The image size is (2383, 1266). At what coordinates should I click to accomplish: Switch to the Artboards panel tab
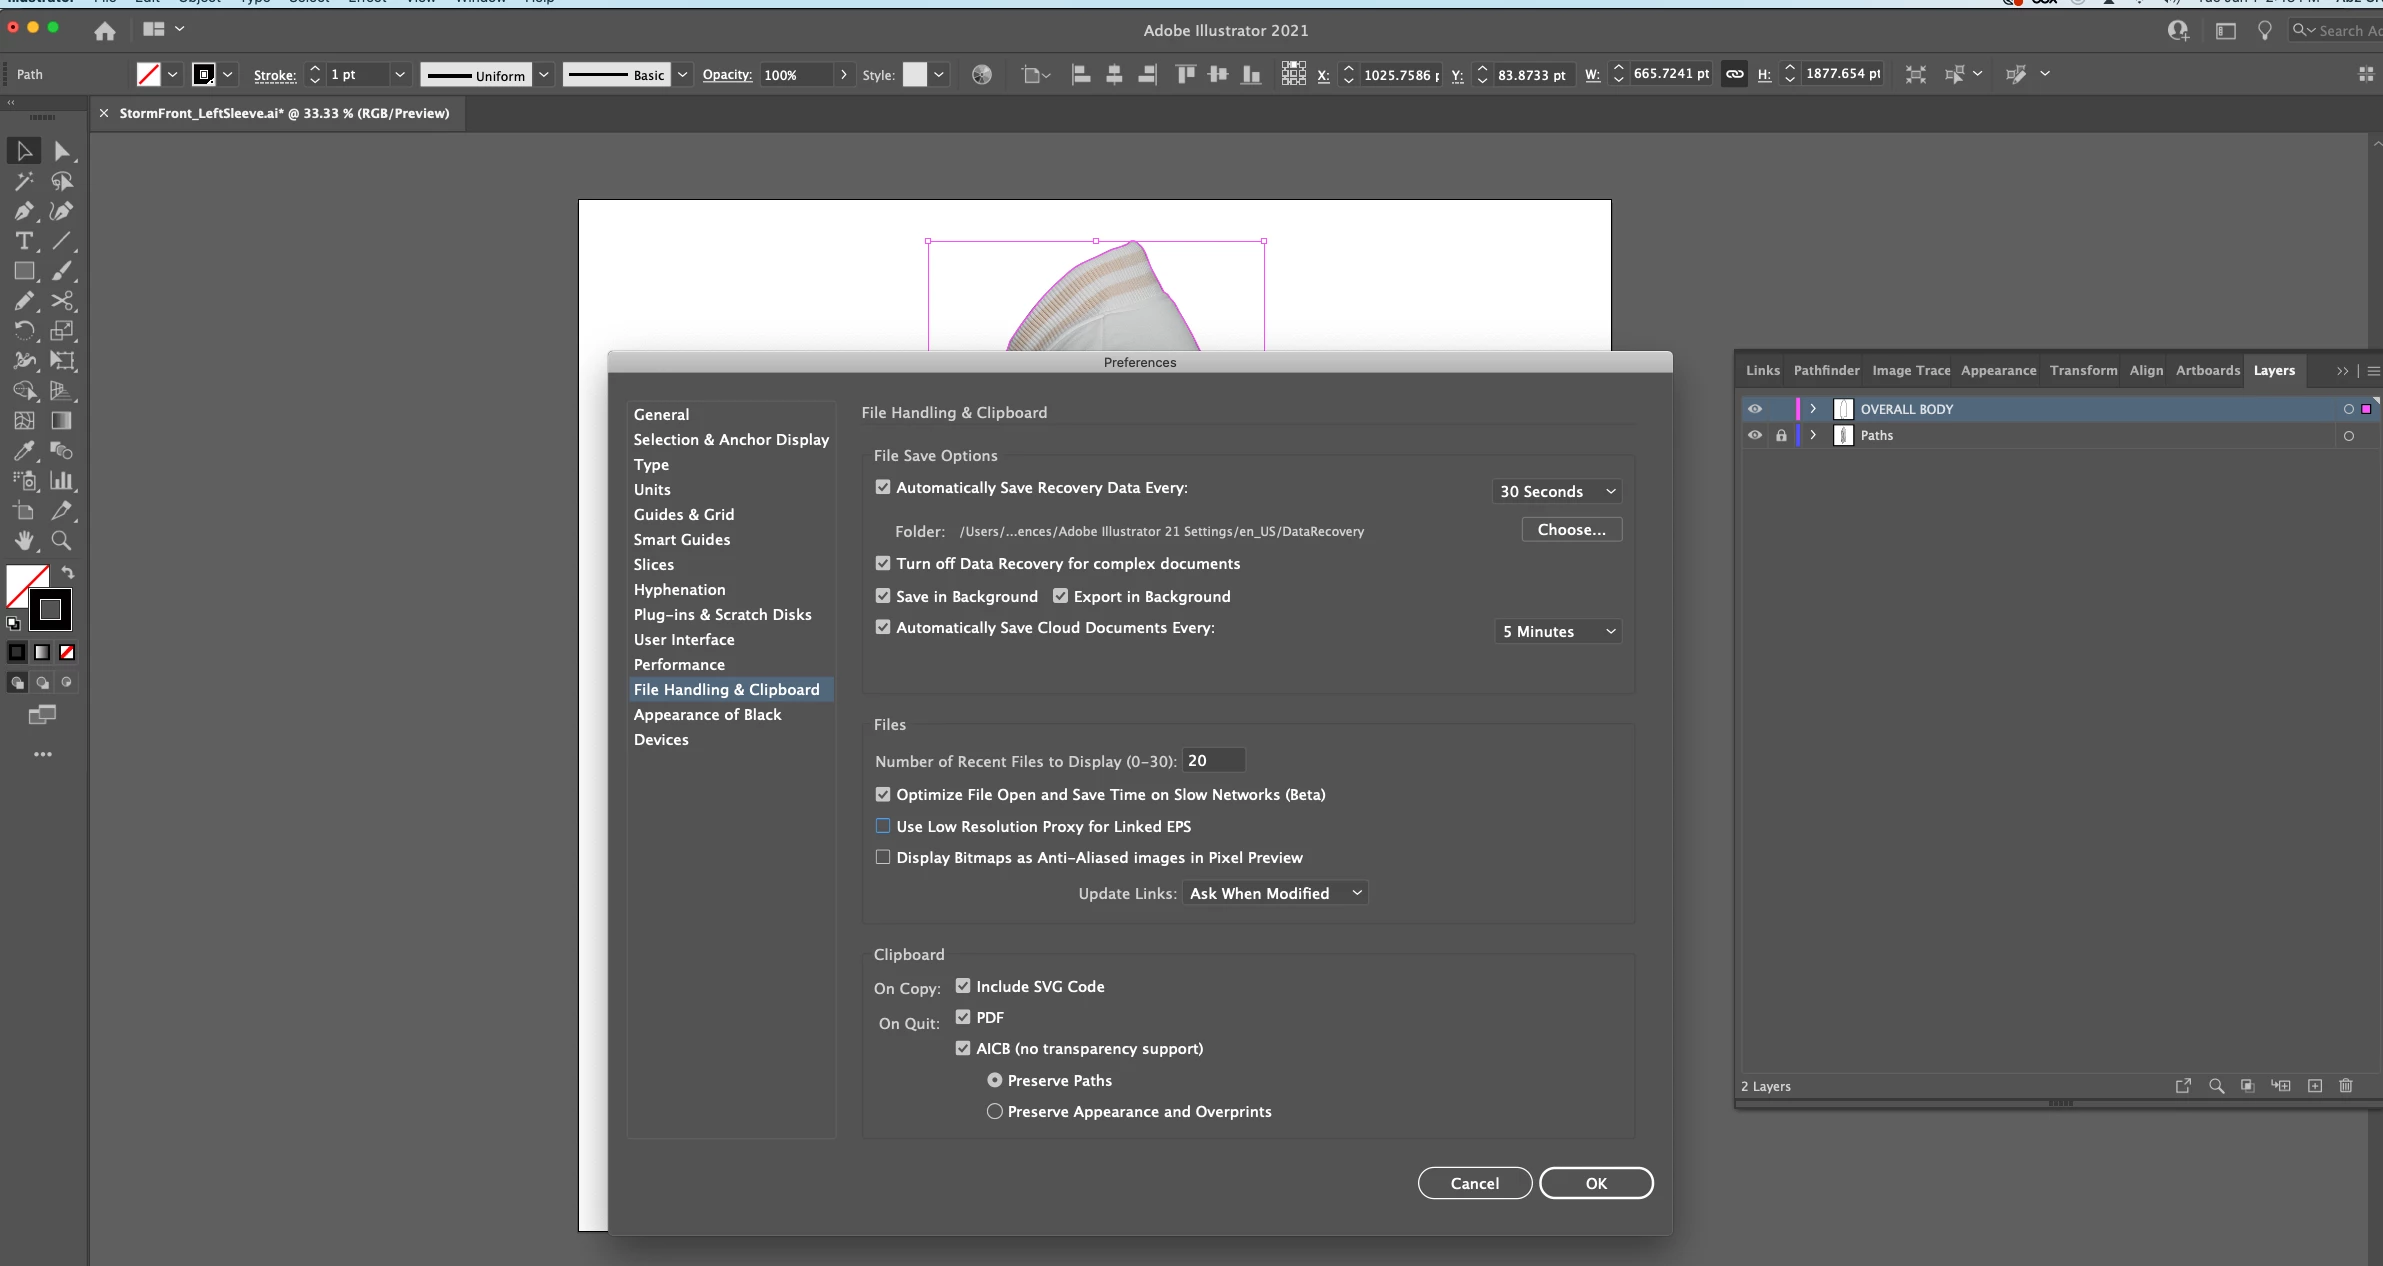pos(2207,370)
